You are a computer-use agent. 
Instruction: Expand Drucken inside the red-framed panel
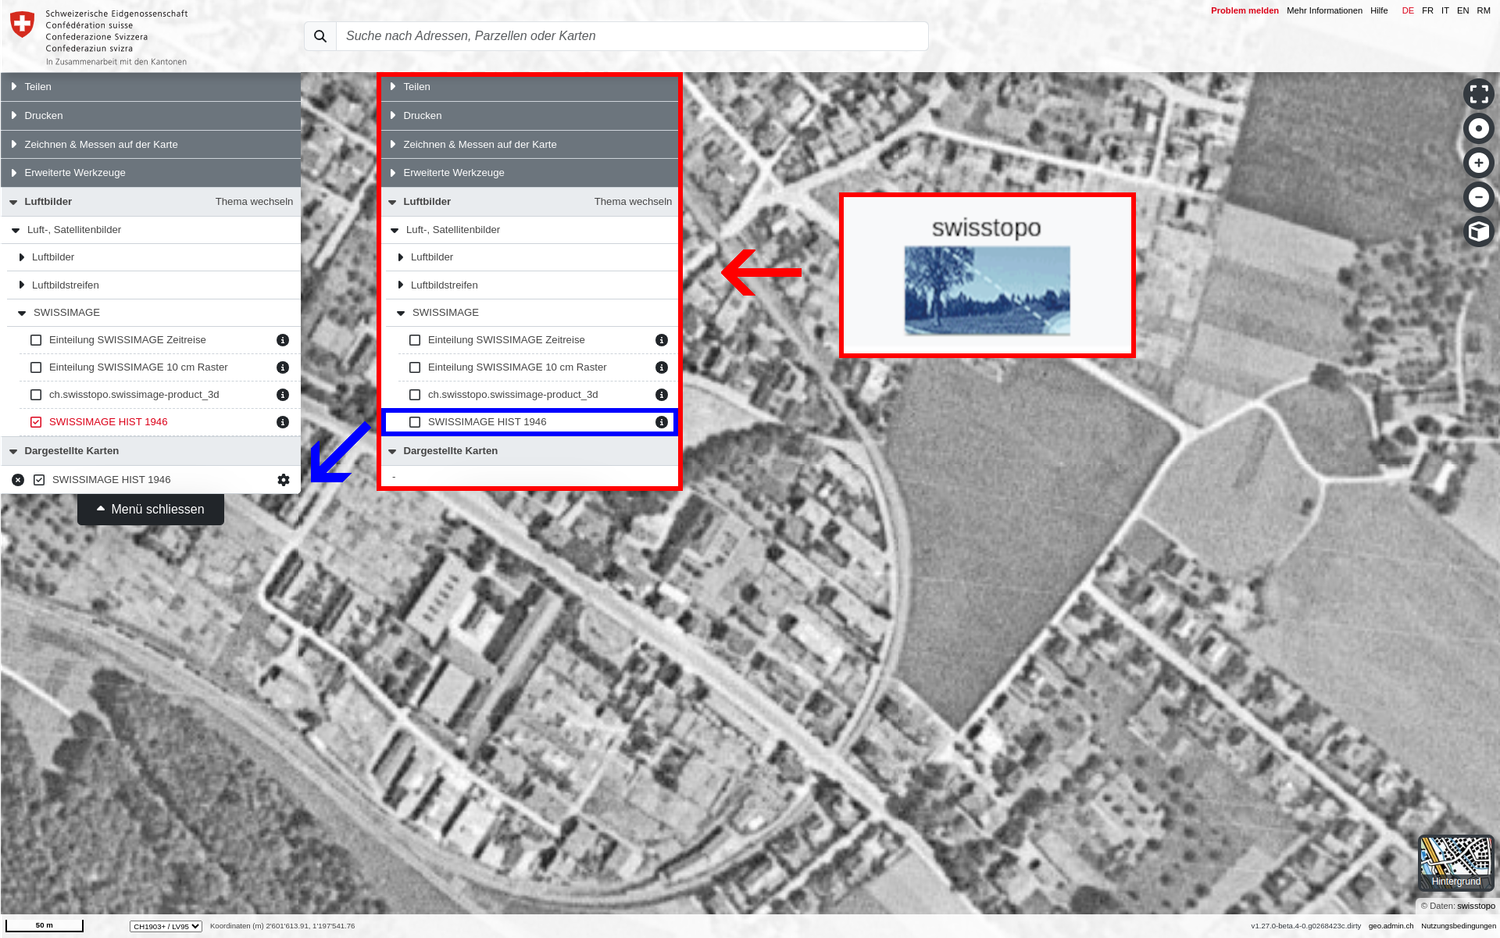click(422, 116)
